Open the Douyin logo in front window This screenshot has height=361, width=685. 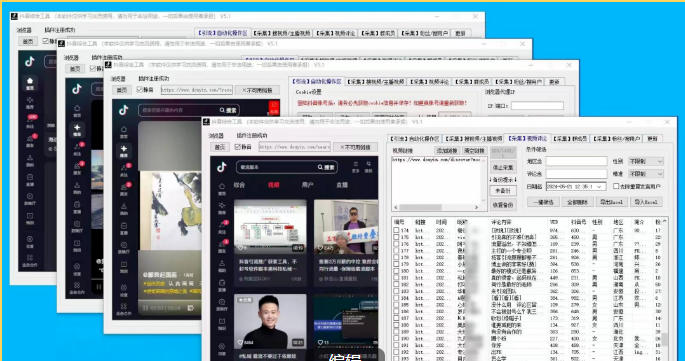[221, 167]
